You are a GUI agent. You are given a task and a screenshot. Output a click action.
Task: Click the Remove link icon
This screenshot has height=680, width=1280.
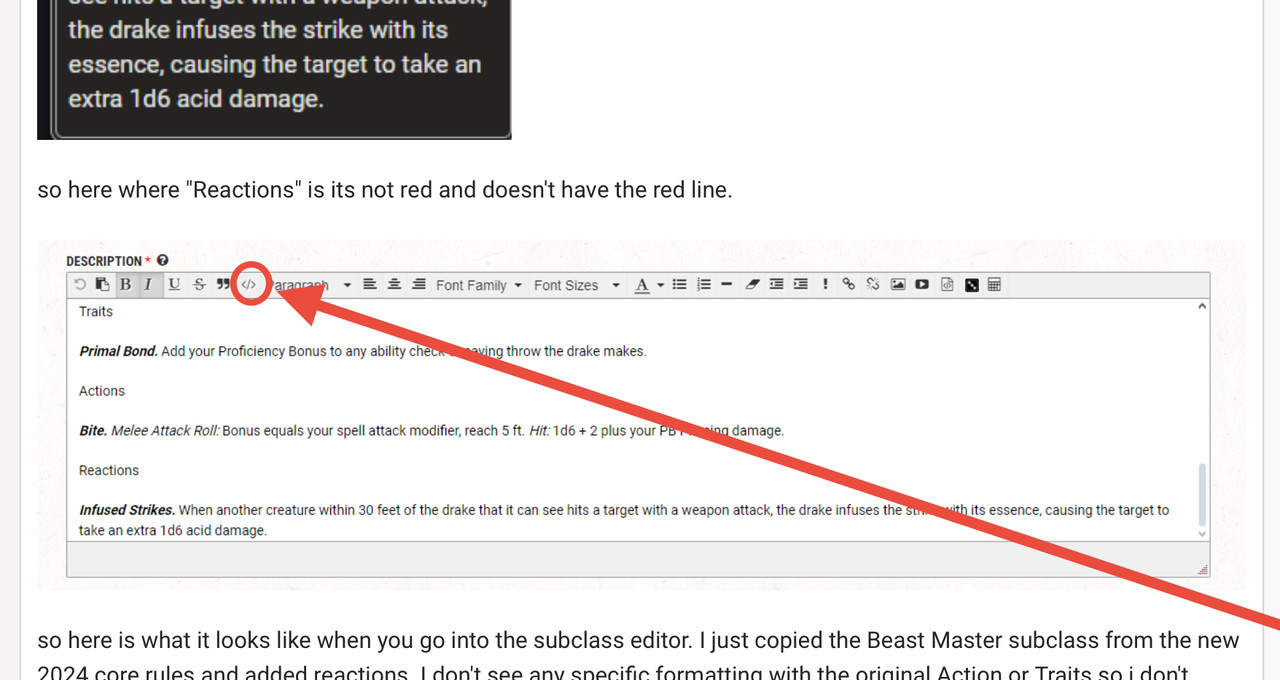click(873, 285)
